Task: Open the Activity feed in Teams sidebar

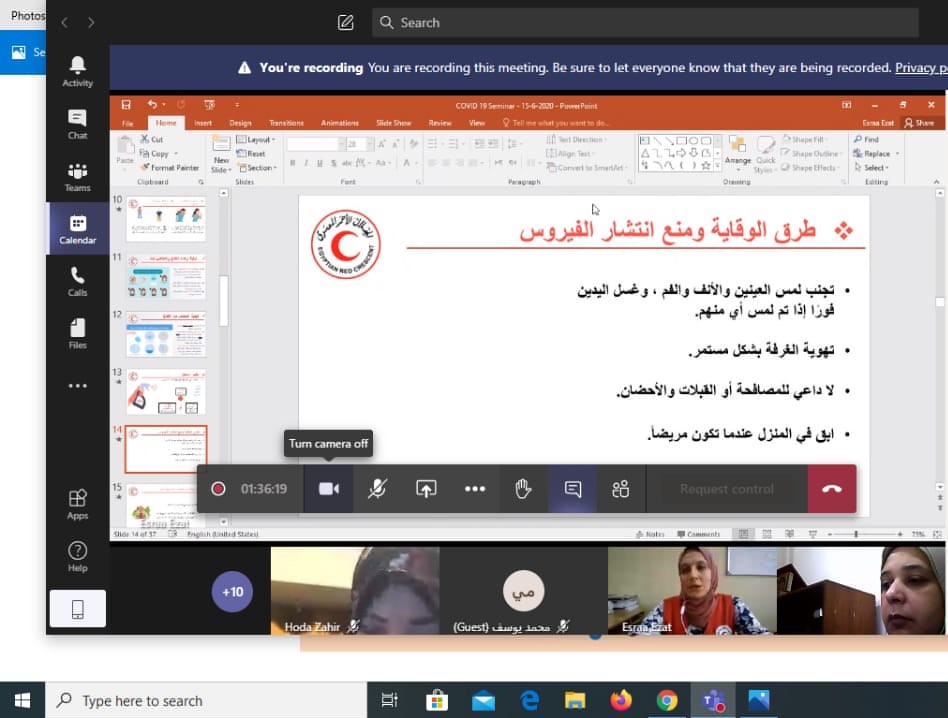Action: (77, 72)
